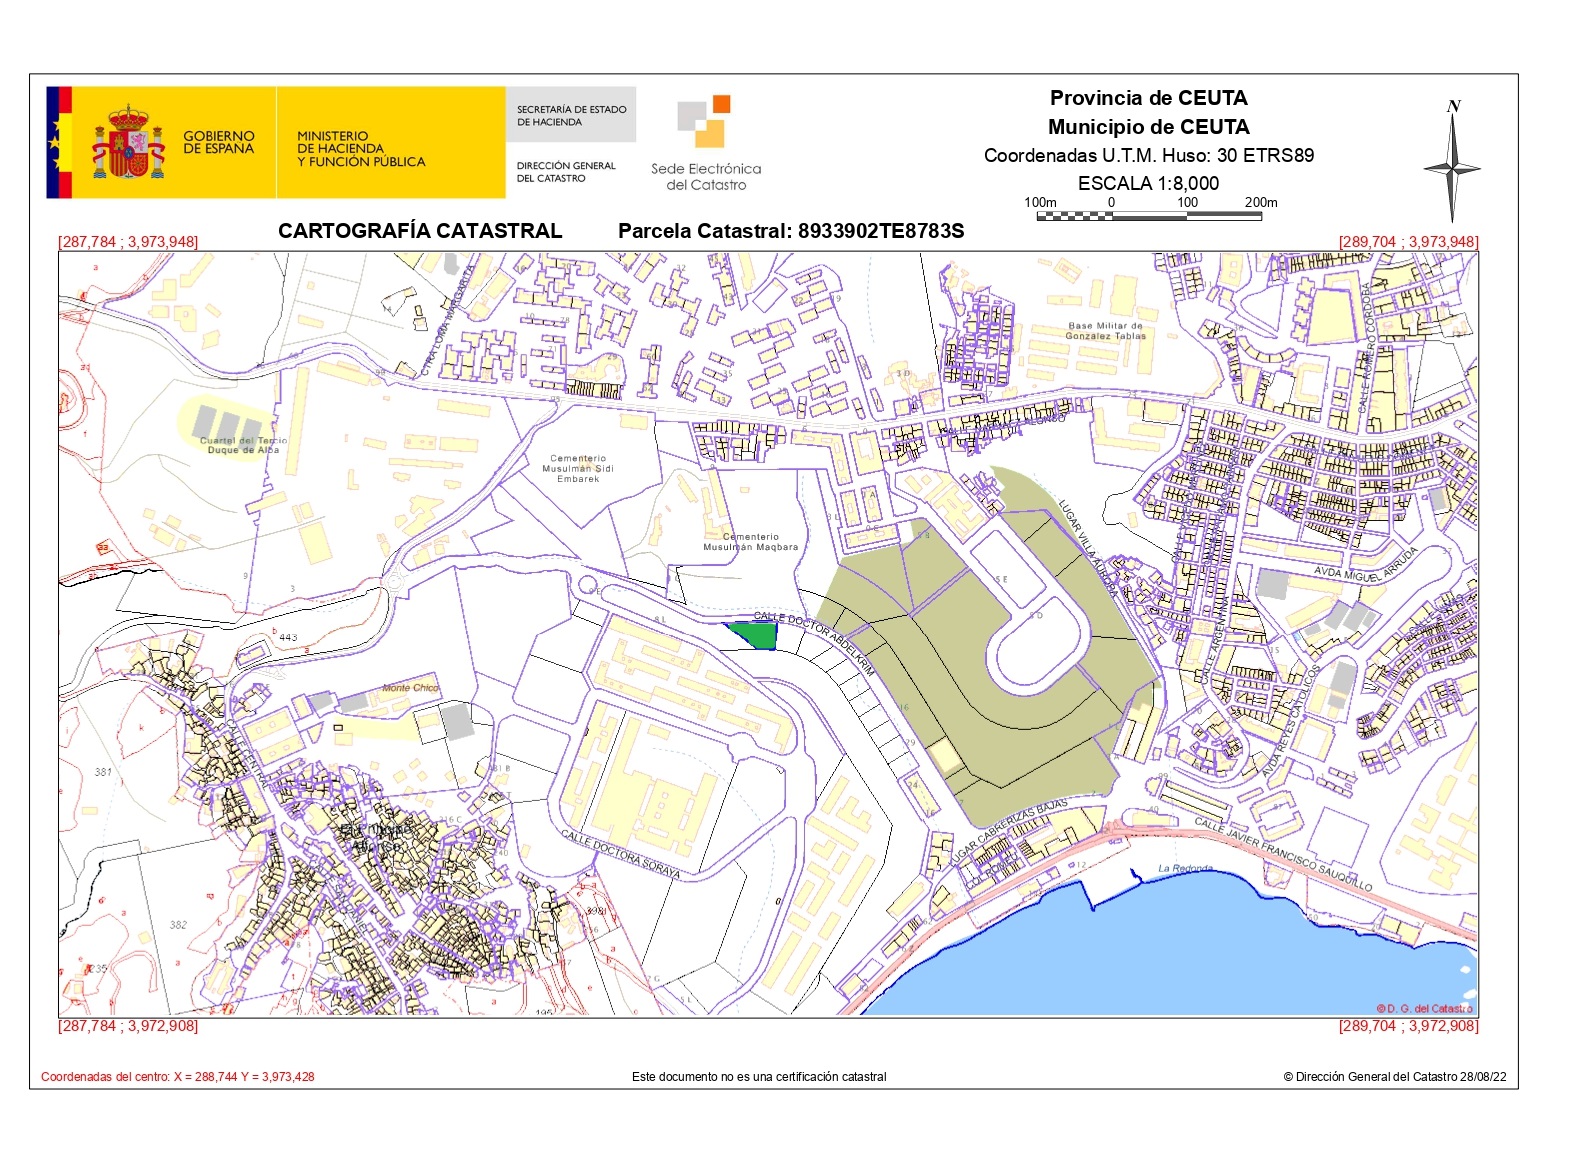Click the Sede Electrónica del Catastro logo
Viewport: 1595px width, 1158px height.
[x=706, y=144]
